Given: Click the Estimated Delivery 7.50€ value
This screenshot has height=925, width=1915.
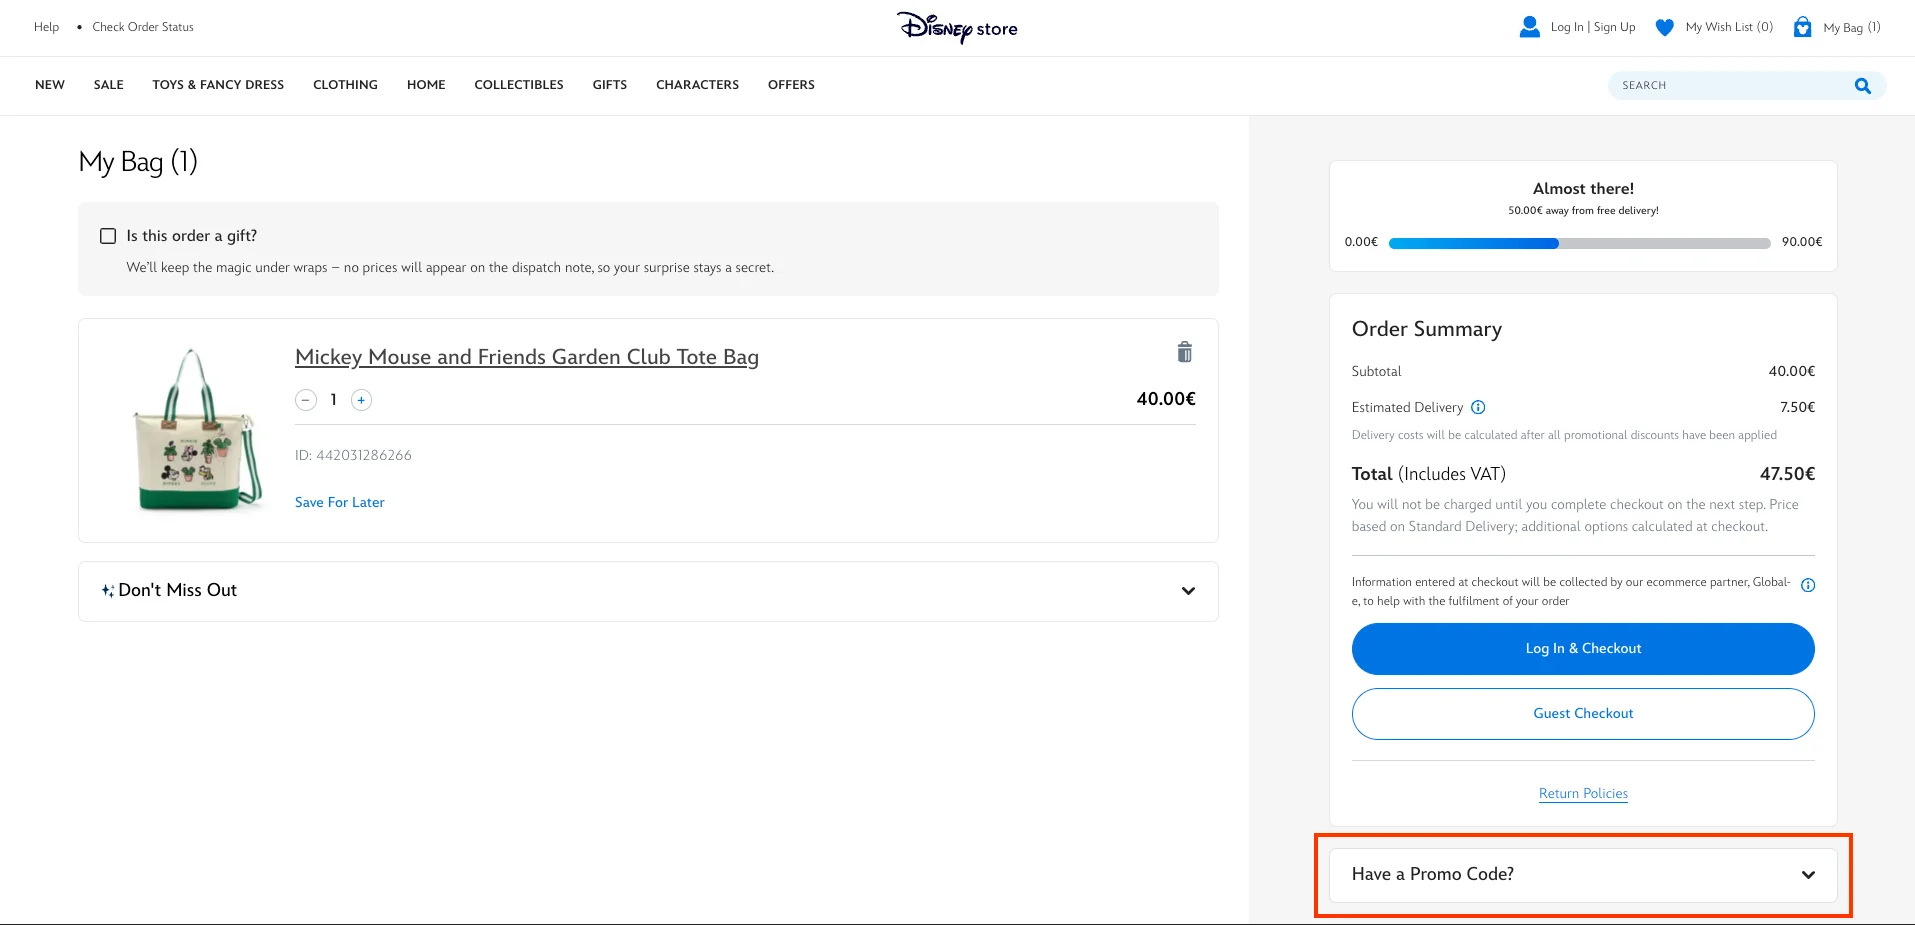Looking at the screenshot, I should [x=1797, y=407].
